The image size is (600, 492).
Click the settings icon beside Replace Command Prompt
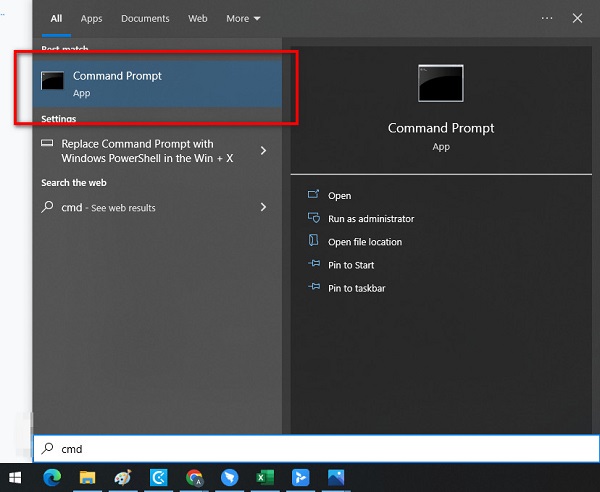coord(47,143)
